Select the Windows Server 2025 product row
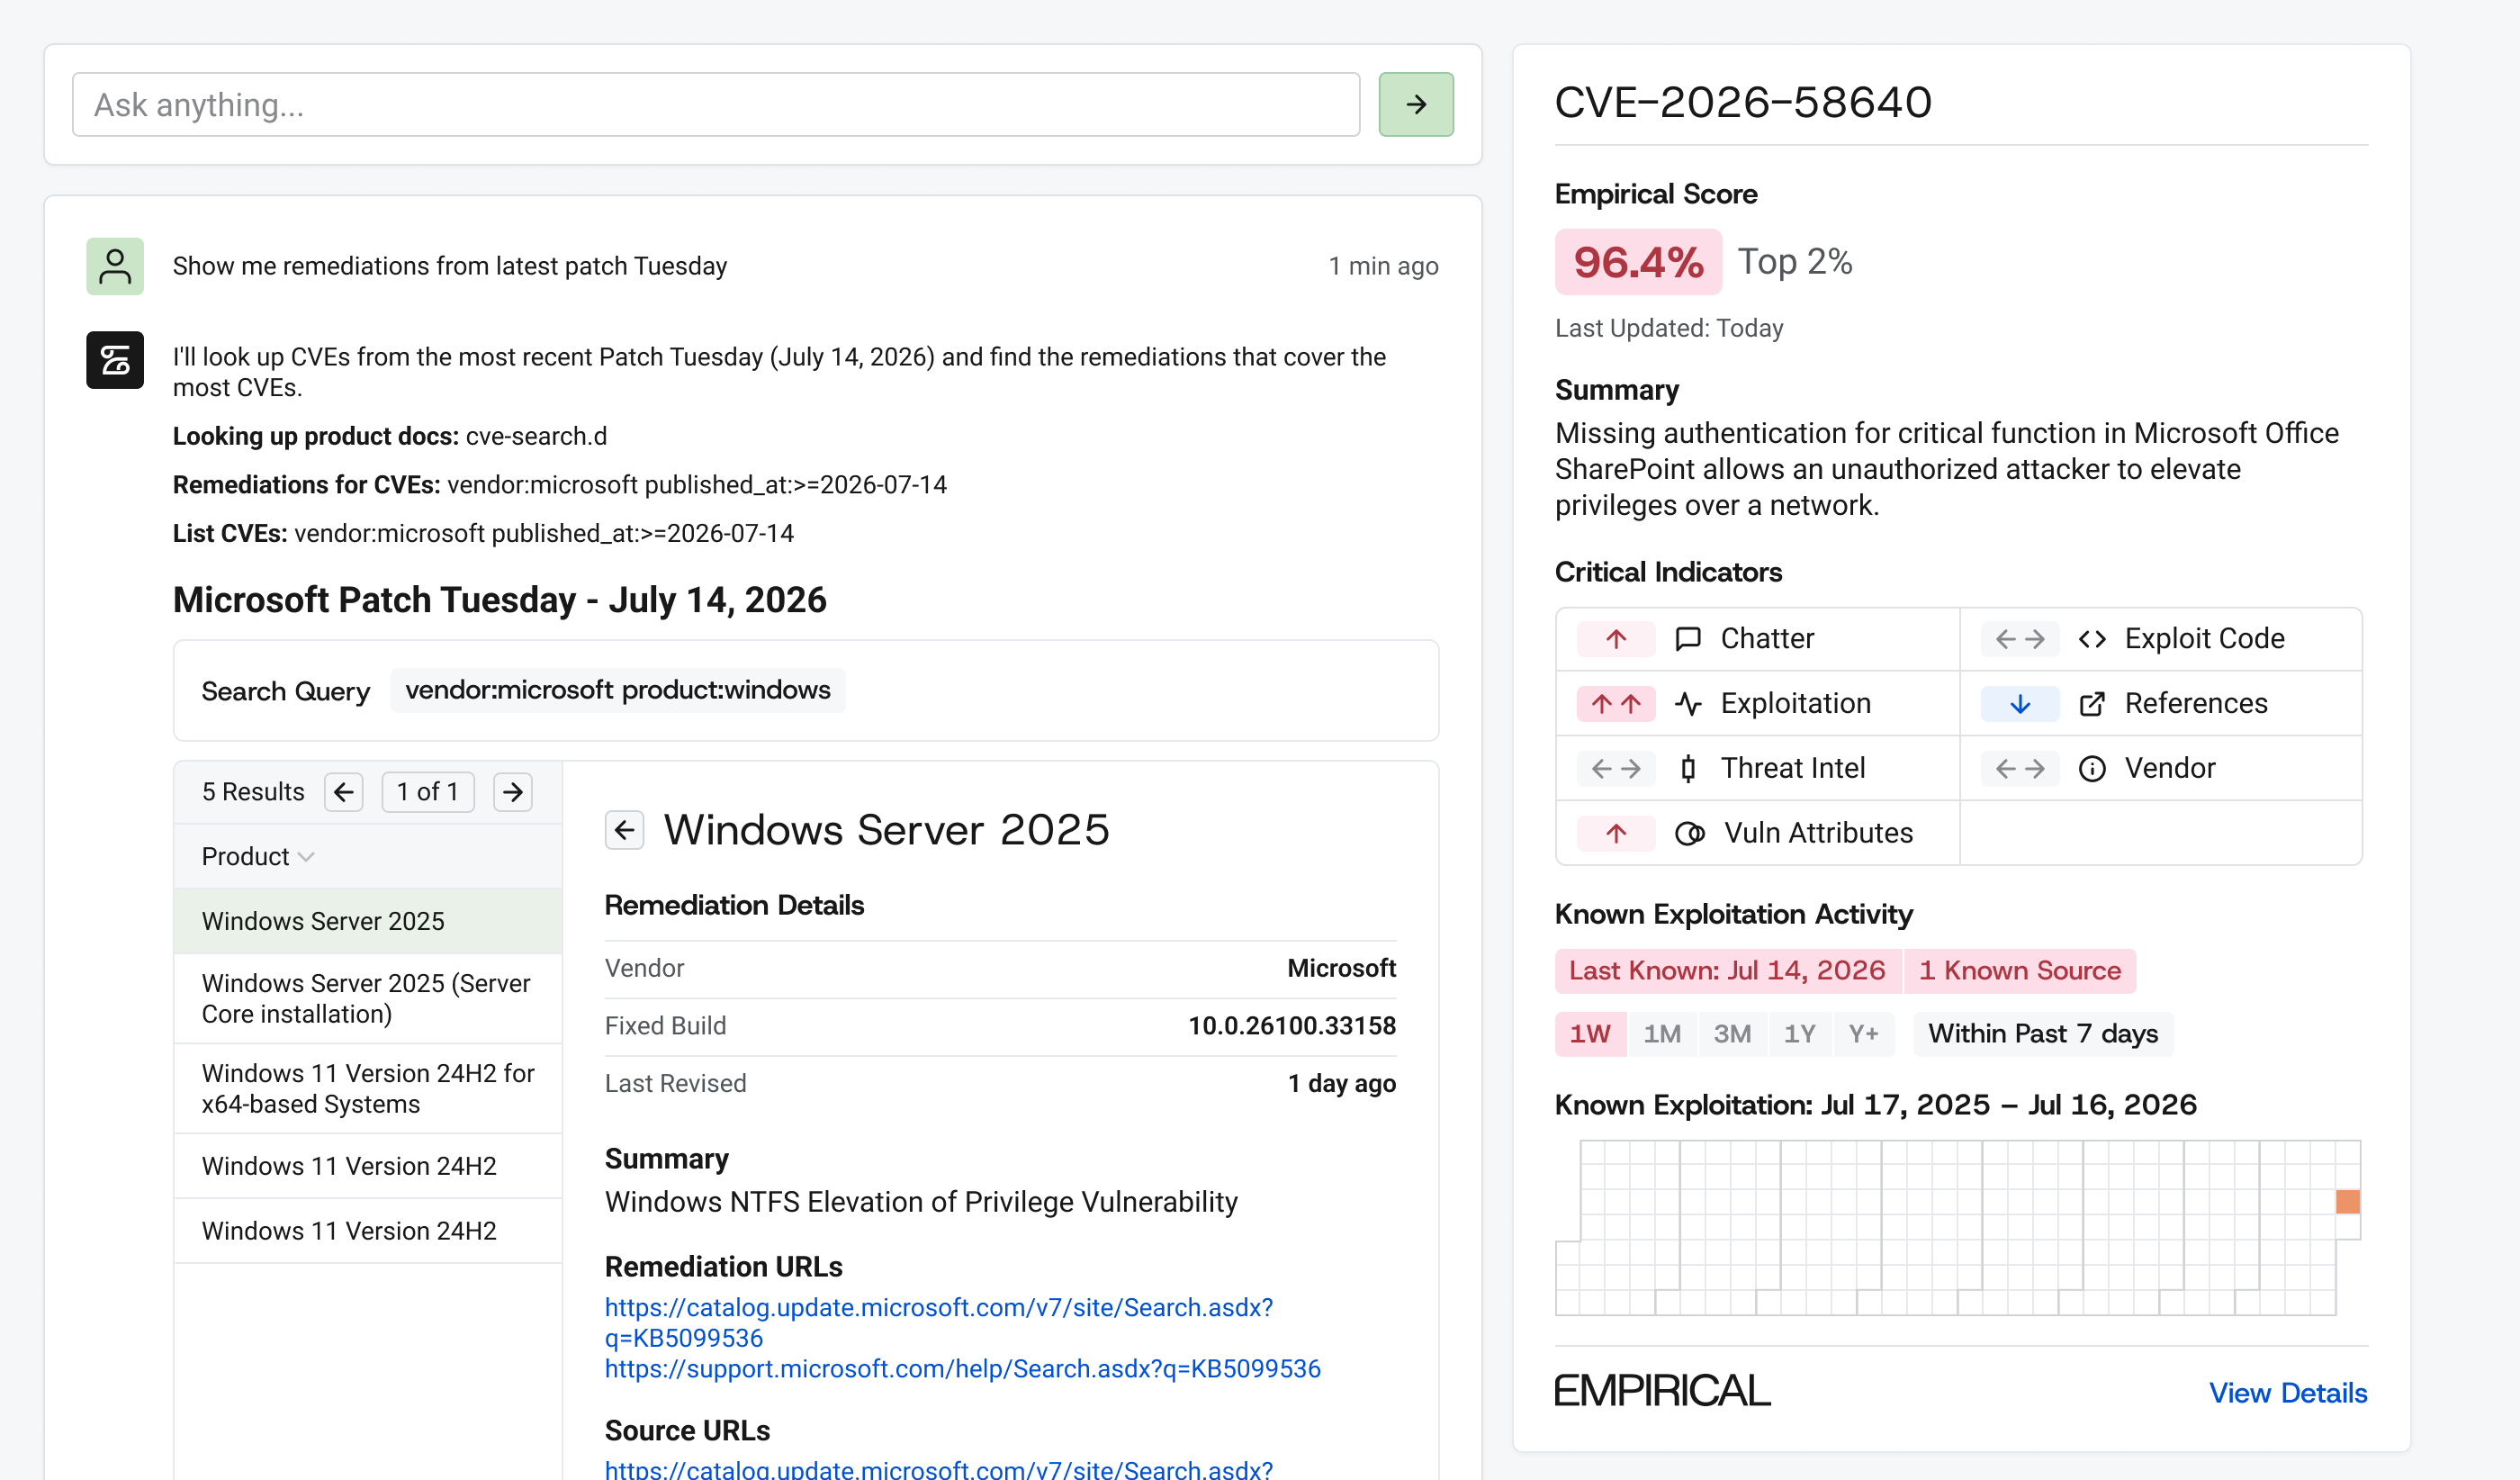This screenshot has height=1480, width=2520. [x=368, y=921]
